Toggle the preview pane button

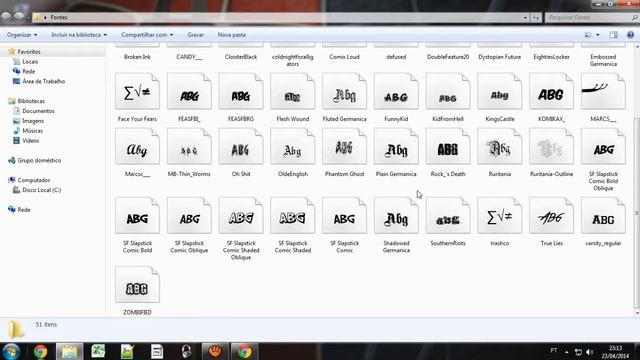tap(613, 35)
